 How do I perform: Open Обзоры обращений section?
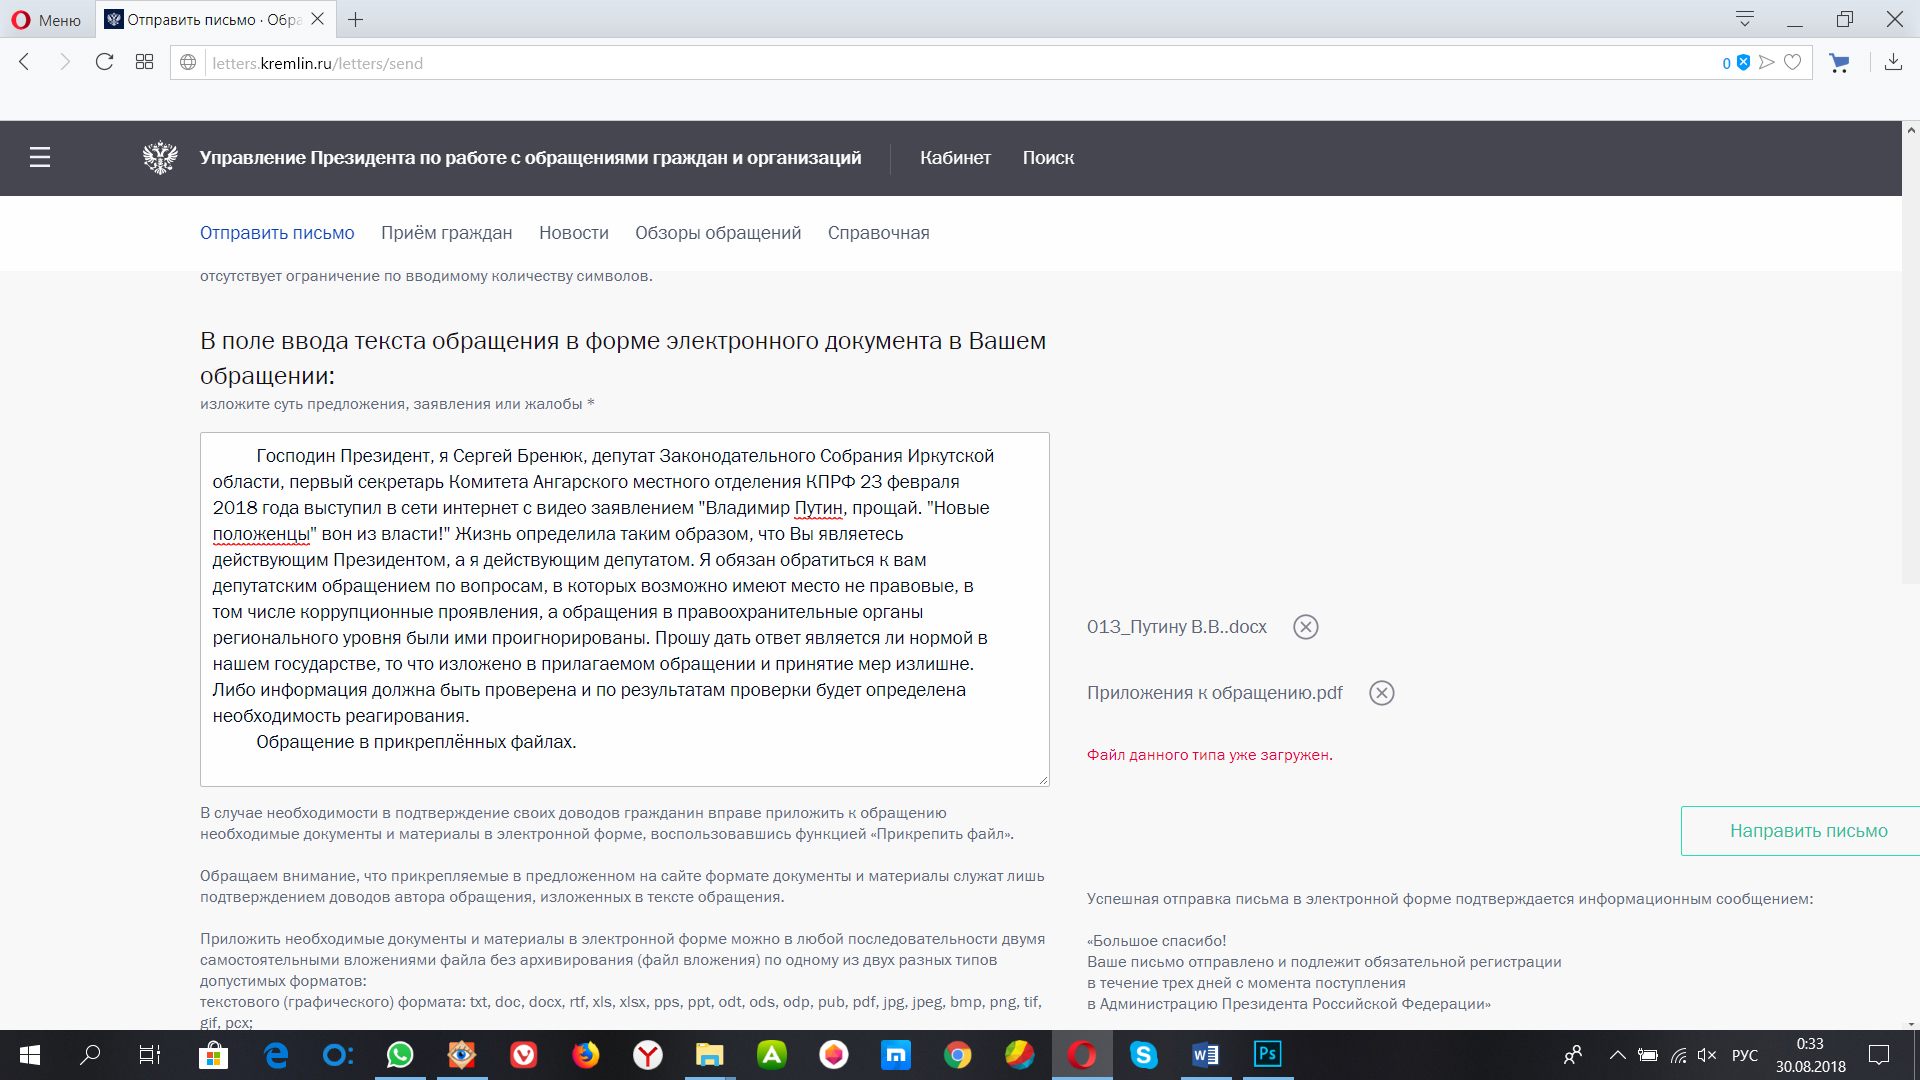click(717, 233)
